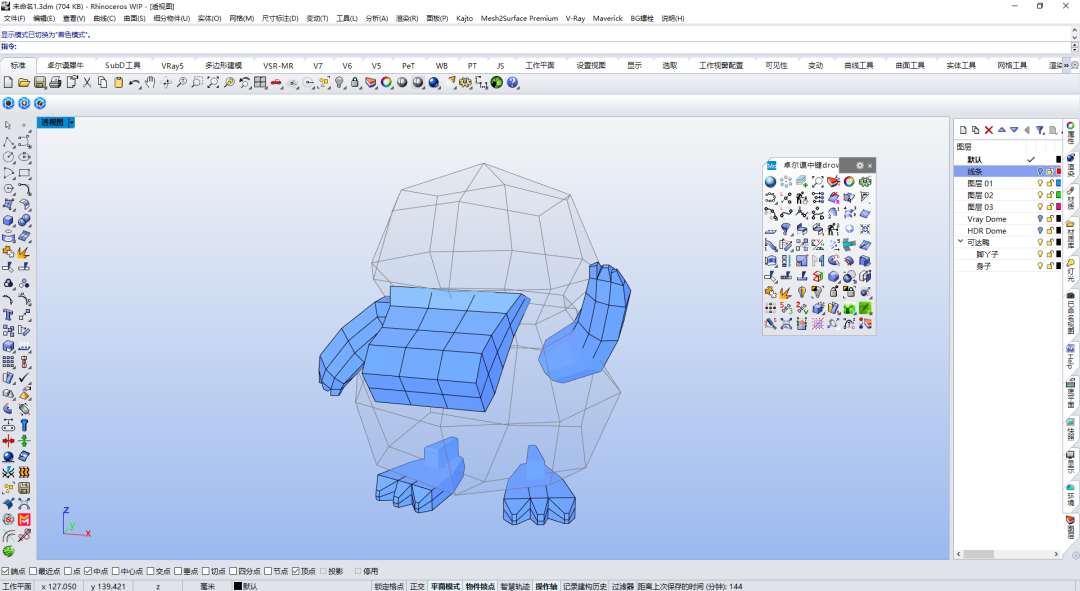Toggle the 端点 osnap checkbox

pos(5,571)
